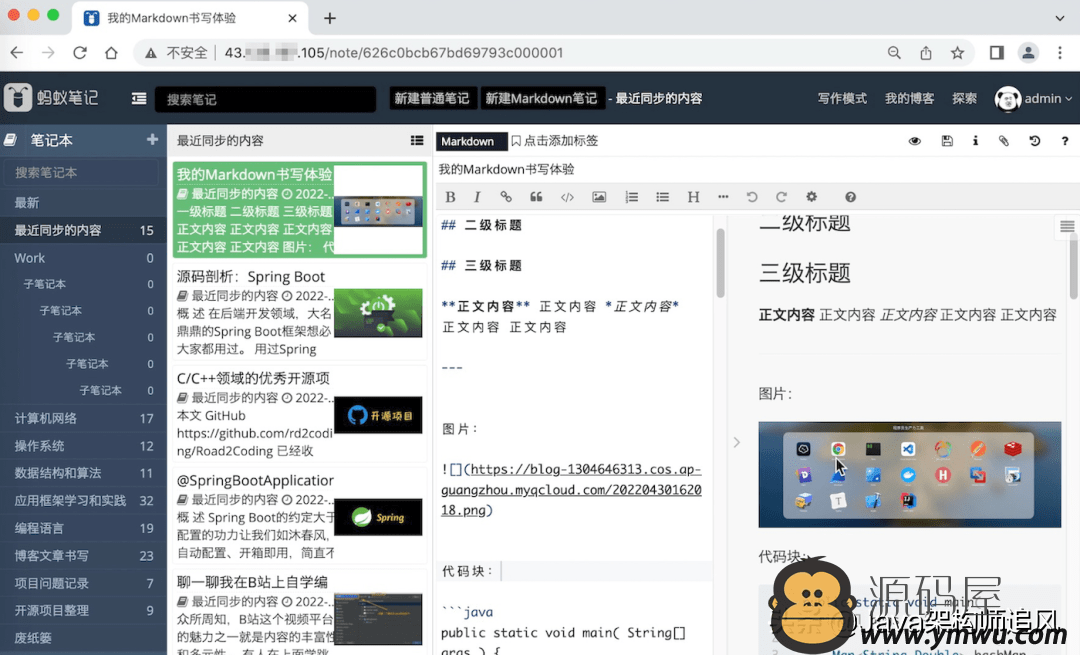The height and width of the screenshot is (655, 1080).
Task: Click 点击添加标签 to add a tag
Action: pos(554,141)
